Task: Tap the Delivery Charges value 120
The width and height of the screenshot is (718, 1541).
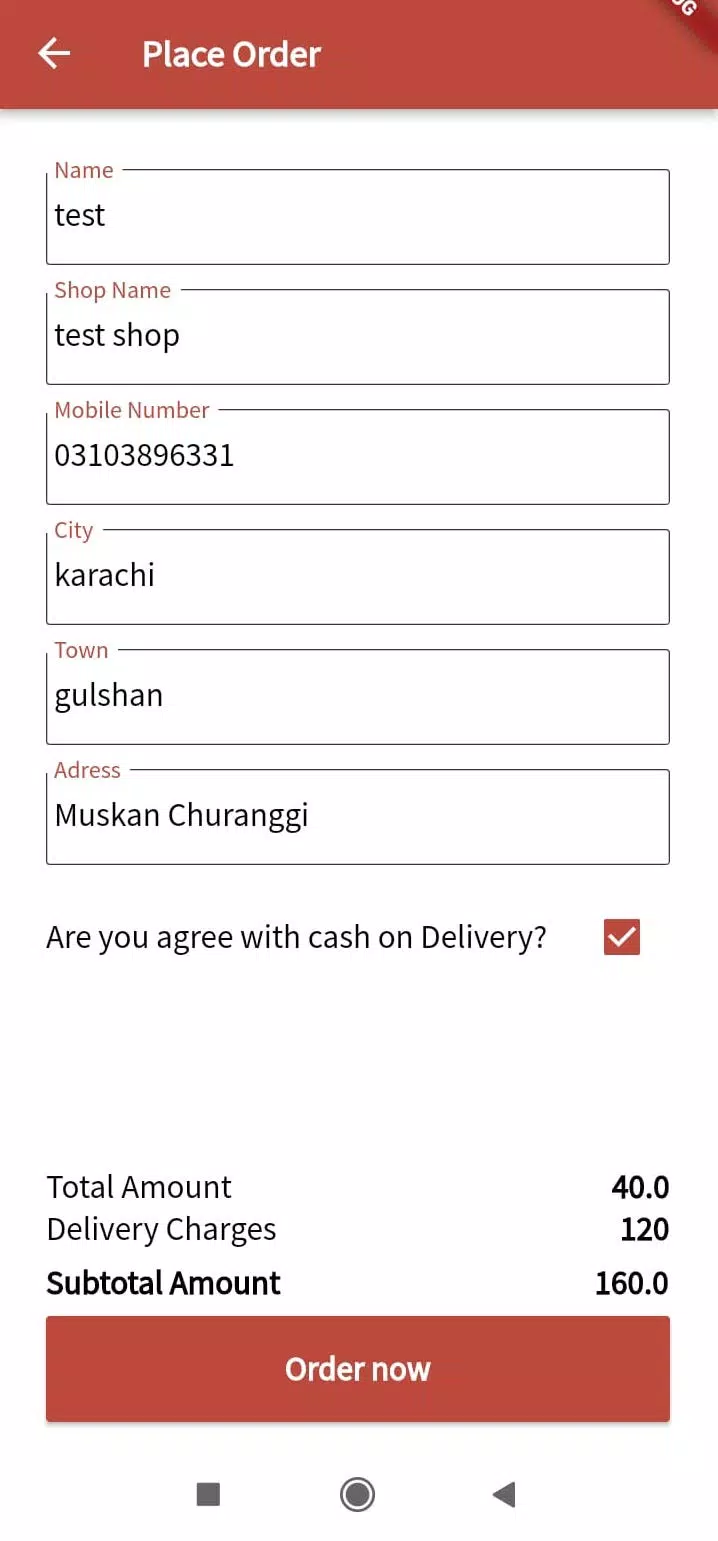Action: point(644,1229)
